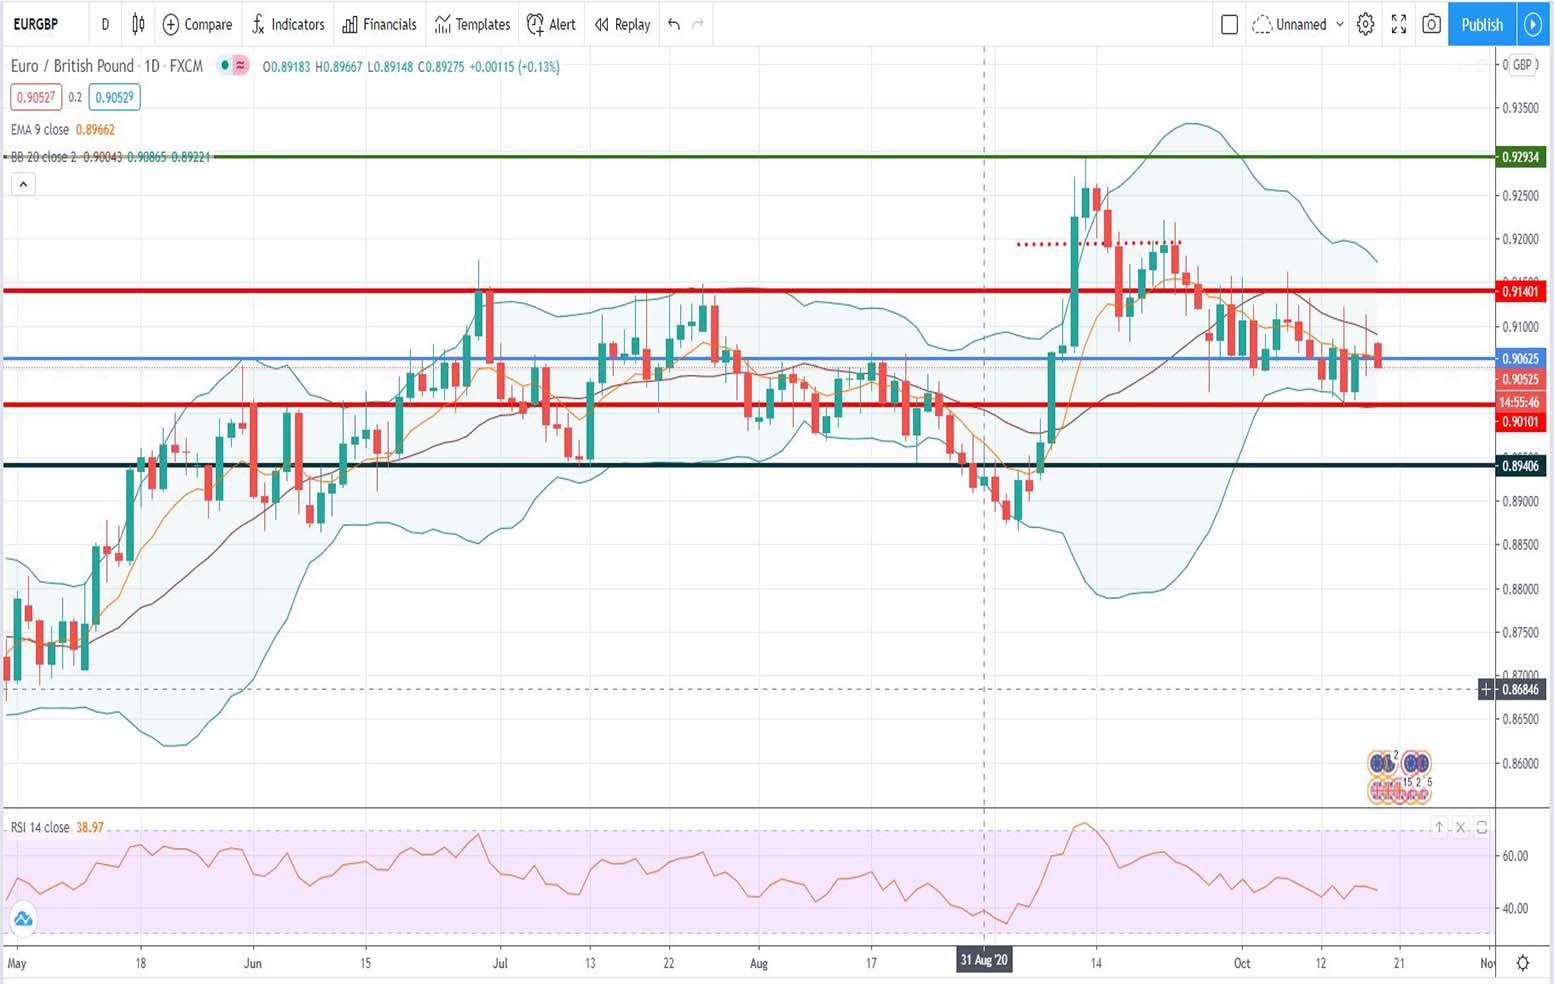The width and height of the screenshot is (1554, 984).
Task: Open Compare to add another symbol
Action: click(x=197, y=24)
